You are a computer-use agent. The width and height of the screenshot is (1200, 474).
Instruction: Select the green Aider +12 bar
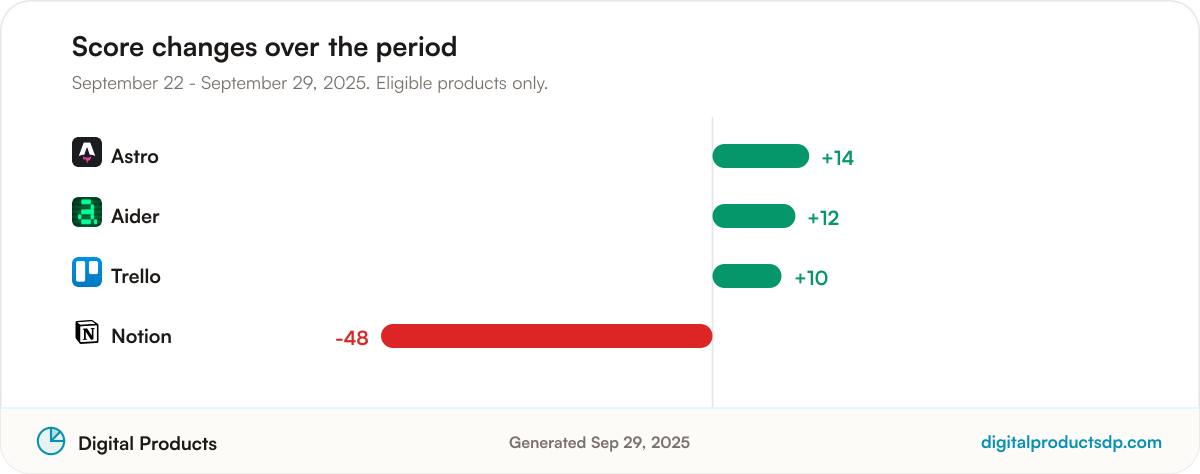click(x=753, y=216)
